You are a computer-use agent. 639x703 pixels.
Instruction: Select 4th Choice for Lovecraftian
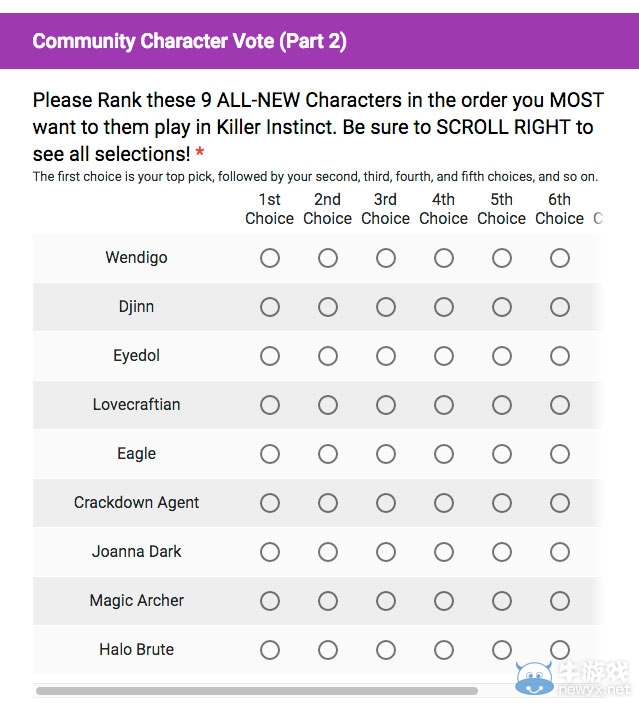coord(443,405)
